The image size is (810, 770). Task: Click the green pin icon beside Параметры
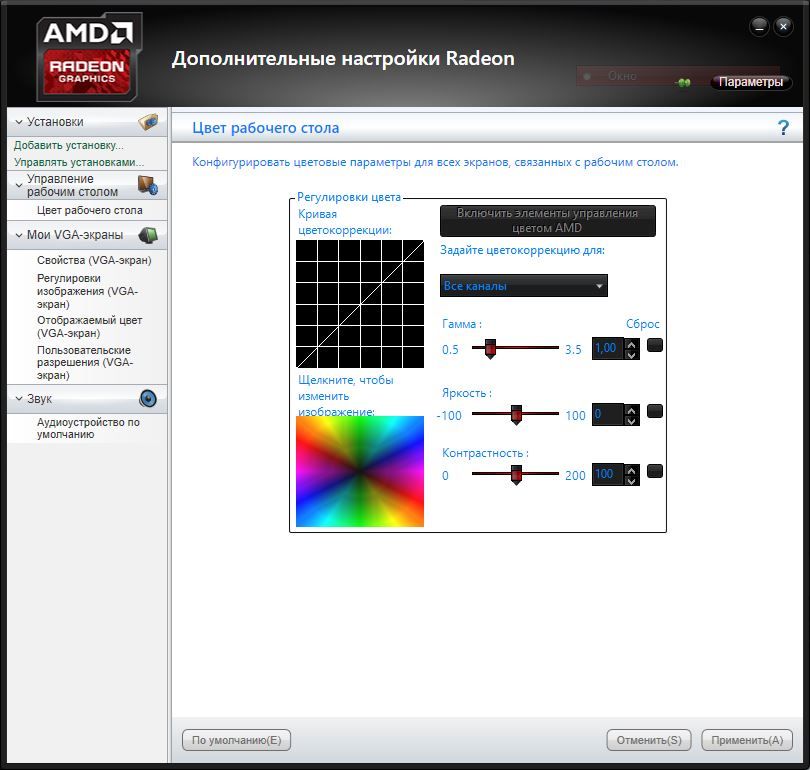point(683,82)
